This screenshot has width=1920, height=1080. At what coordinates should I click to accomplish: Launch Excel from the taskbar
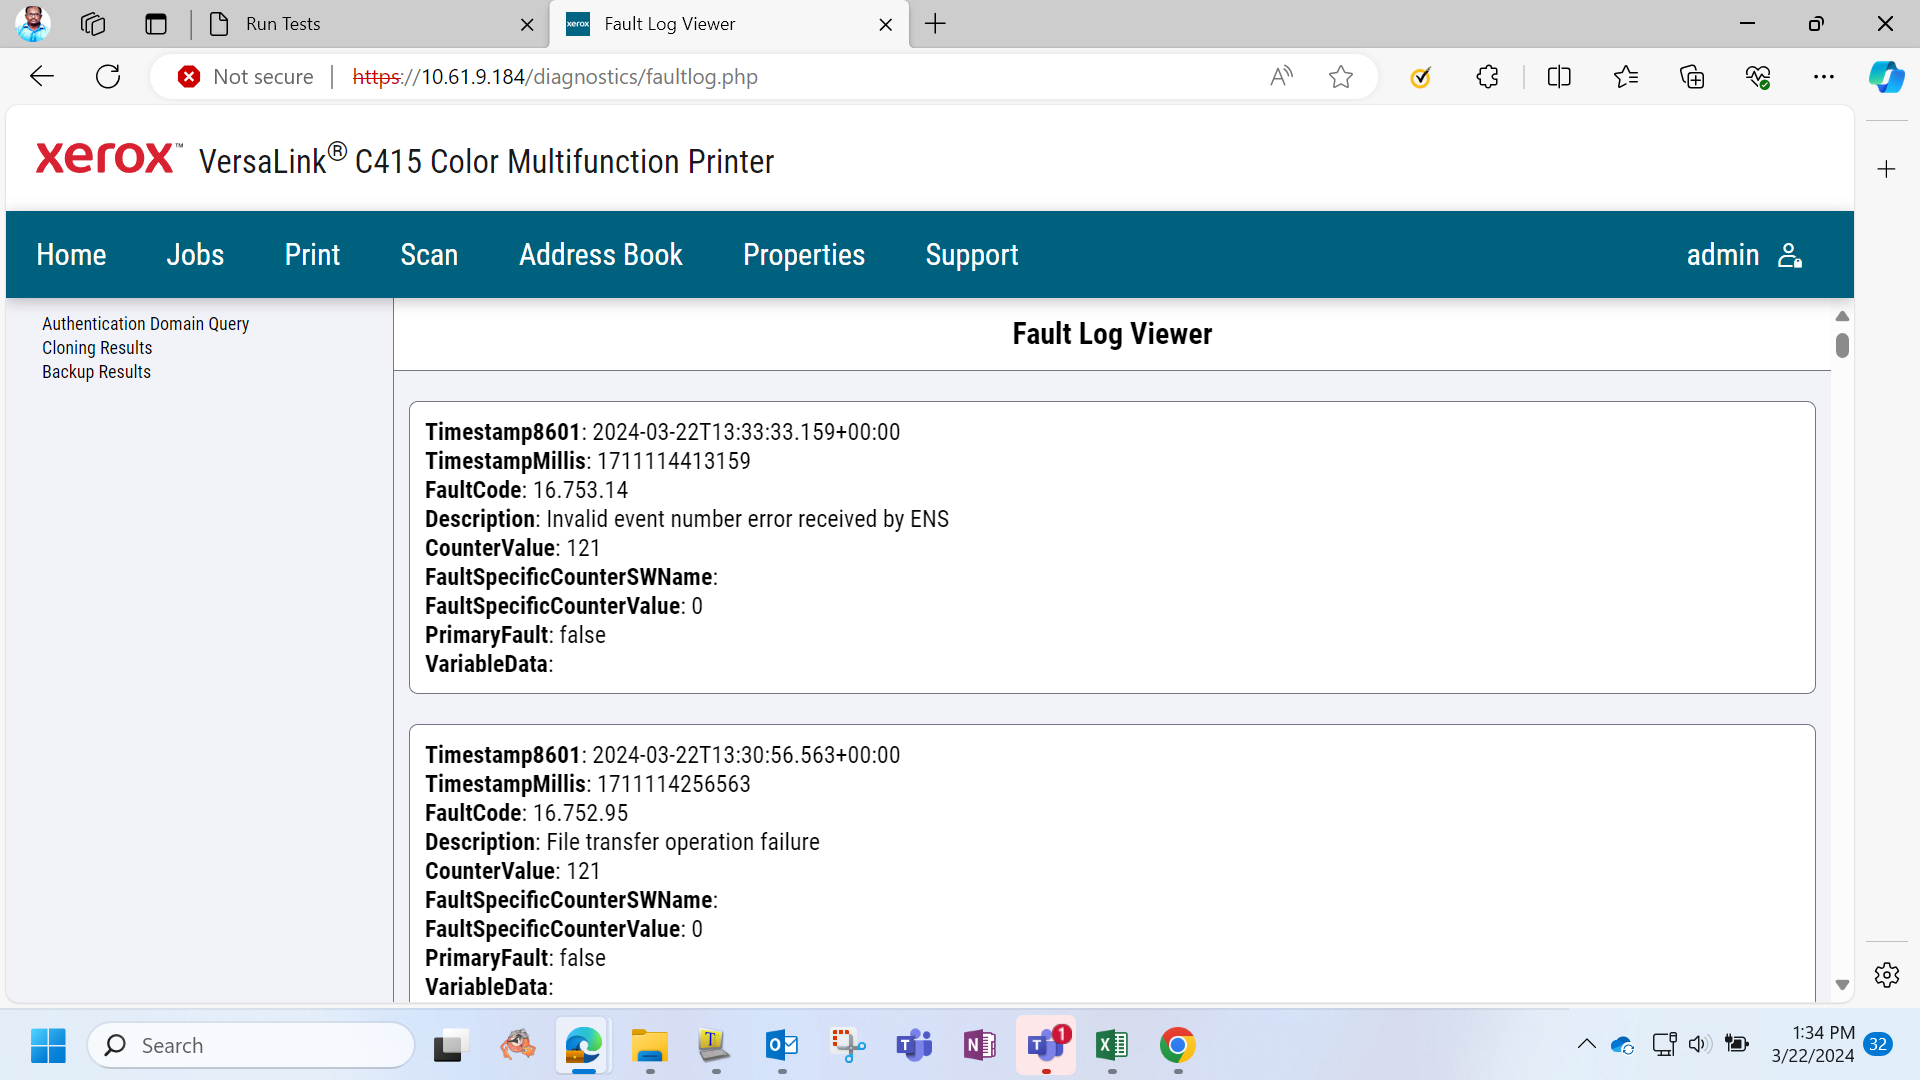[1112, 1045]
